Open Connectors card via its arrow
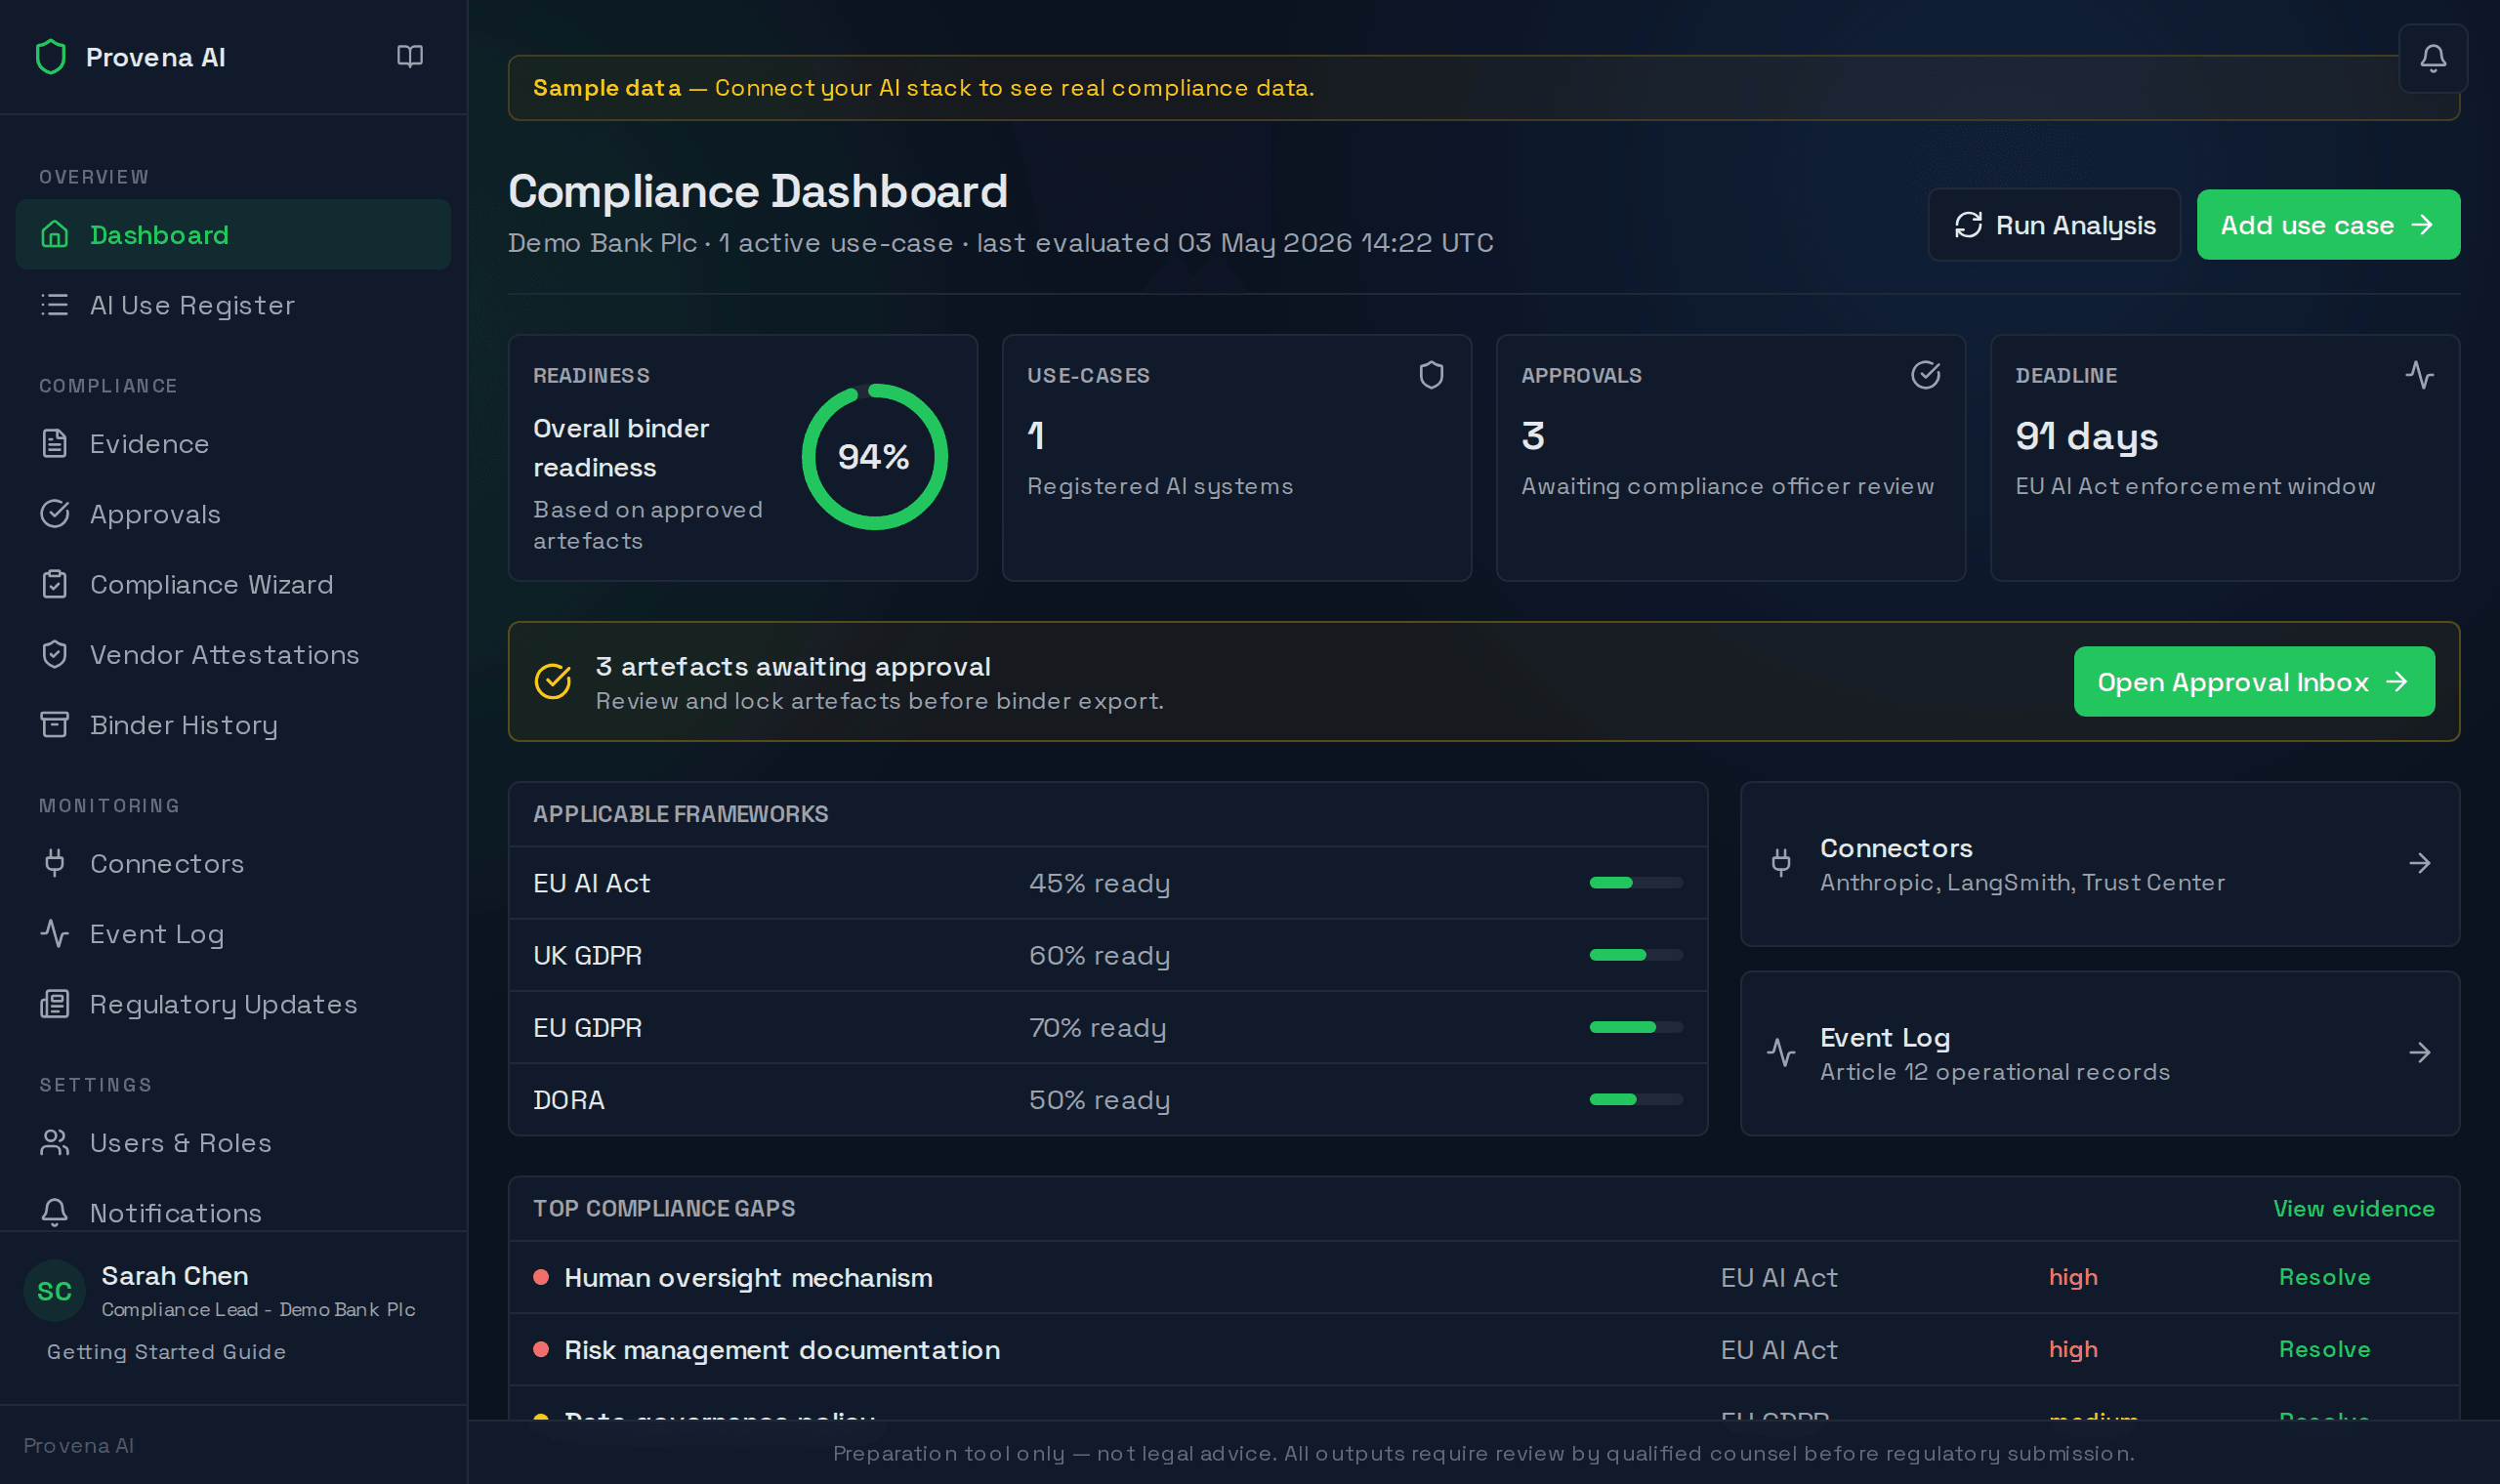 tap(2419, 863)
